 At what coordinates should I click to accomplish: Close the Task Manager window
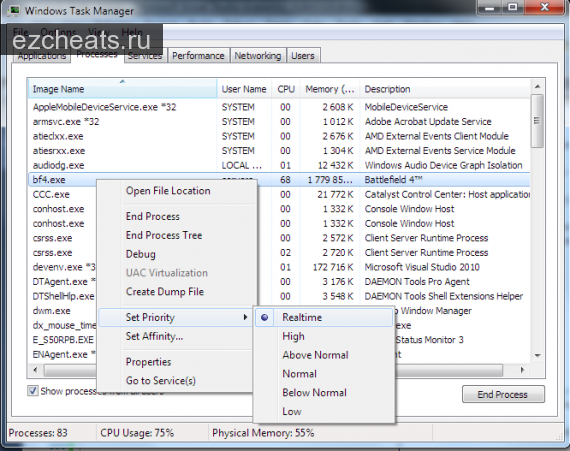coord(545,7)
